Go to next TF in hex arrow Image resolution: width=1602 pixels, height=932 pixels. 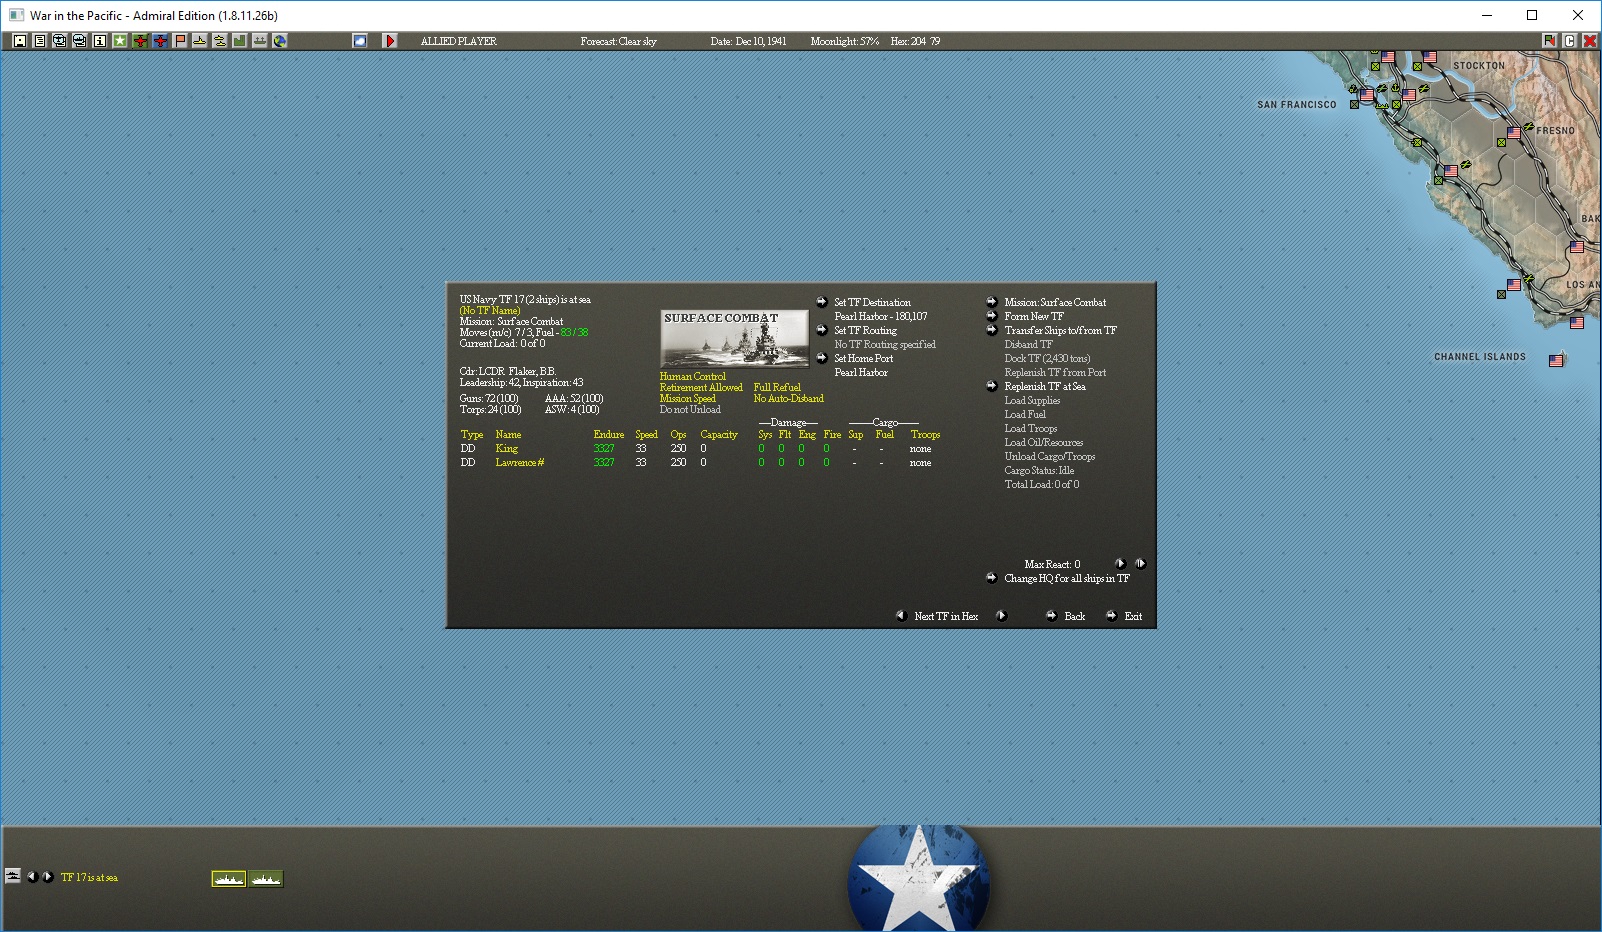tap(1001, 616)
